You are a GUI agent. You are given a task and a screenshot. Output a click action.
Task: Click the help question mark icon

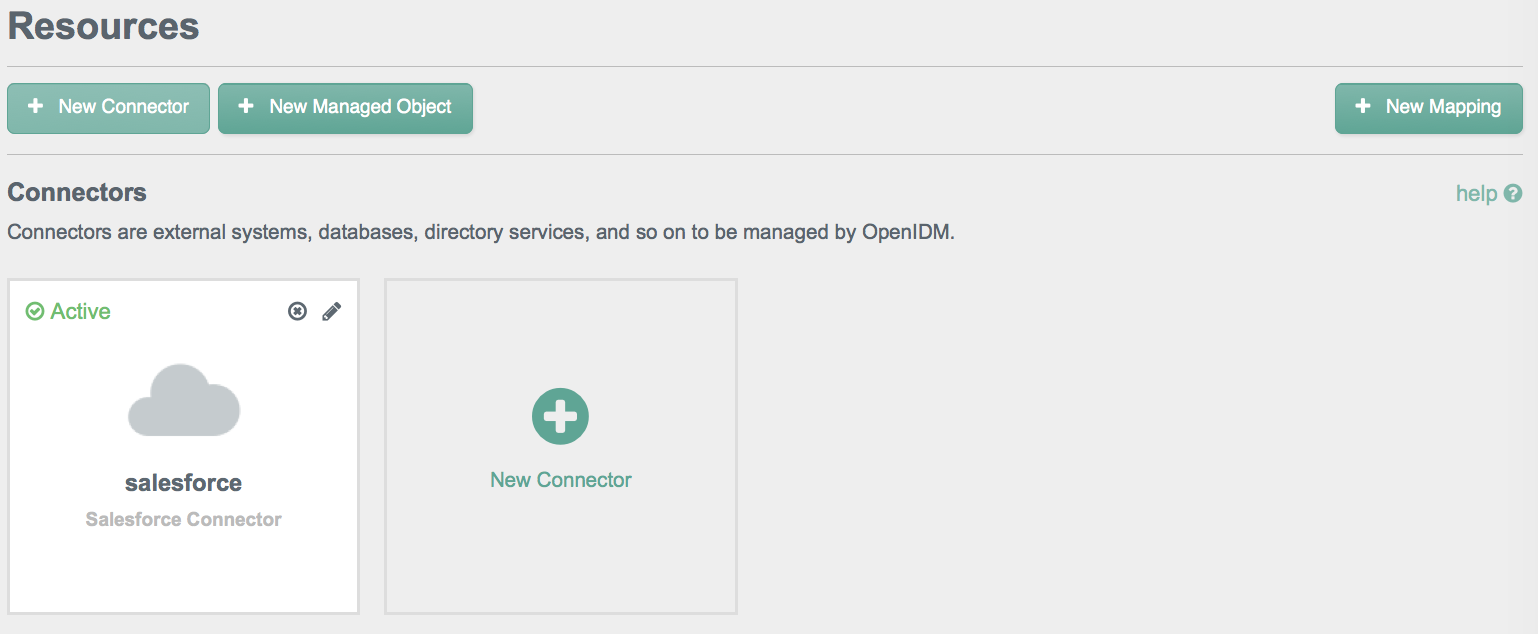(x=1513, y=193)
